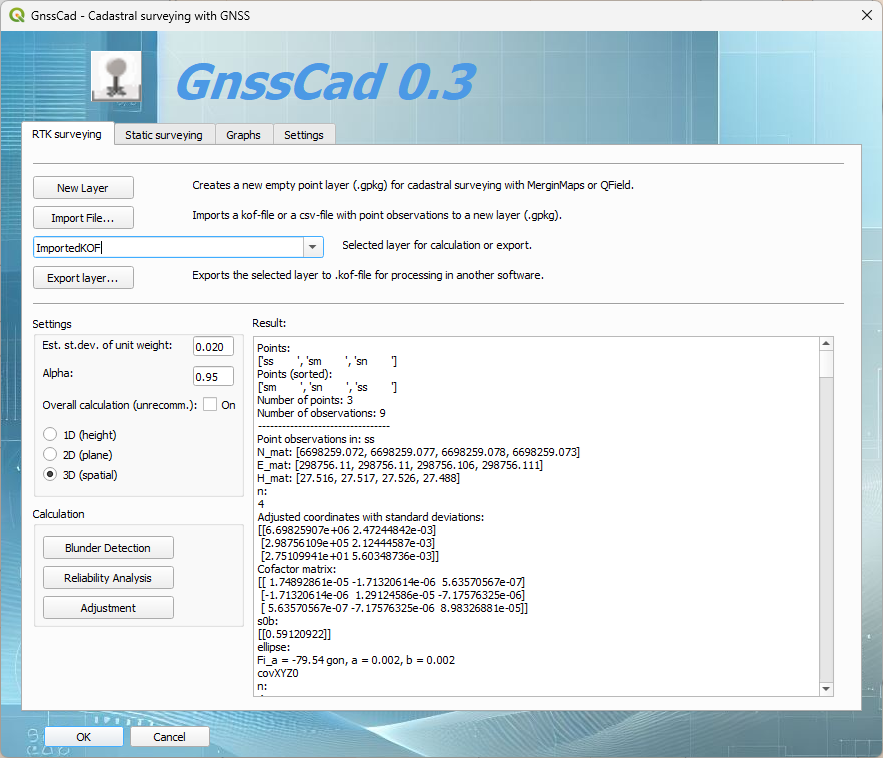Click the 'Cofactor matrix:' heading in results

tap(296, 569)
